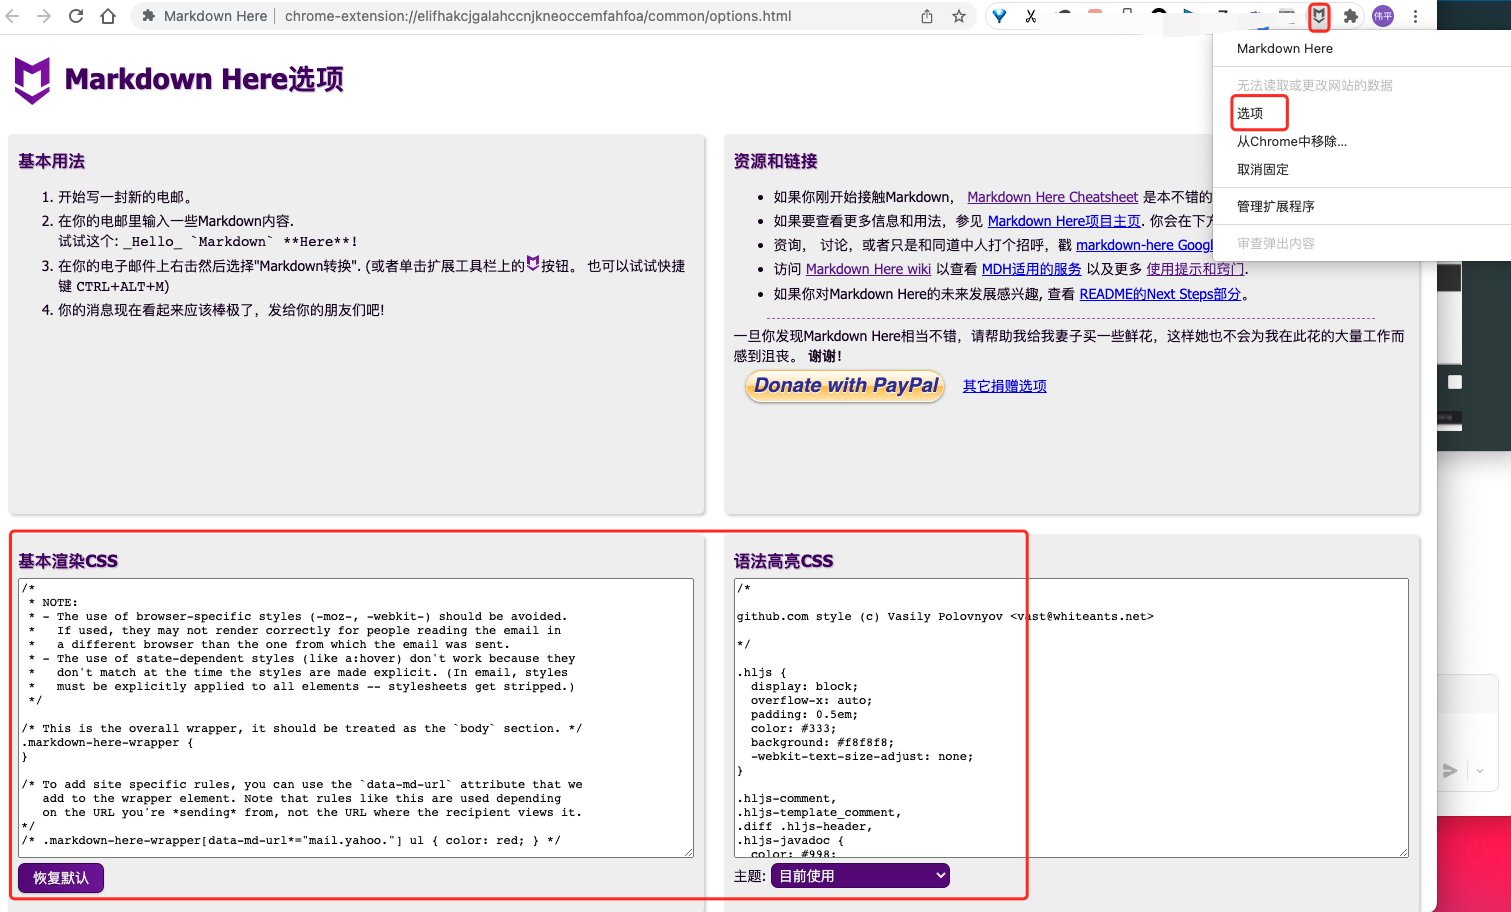Click the scissors extension icon in the toolbar
The width and height of the screenshot is (1511, 912).
pos(1031,15)
